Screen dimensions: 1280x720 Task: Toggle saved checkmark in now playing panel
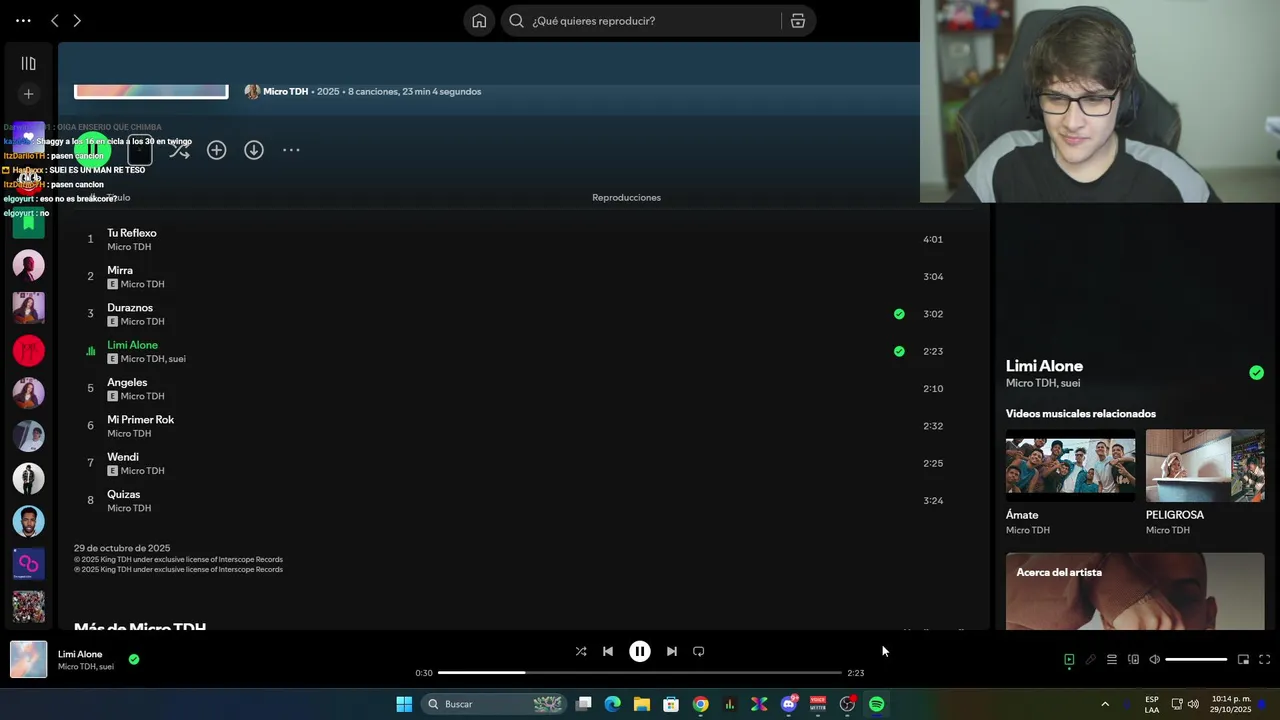[1256, 373]
